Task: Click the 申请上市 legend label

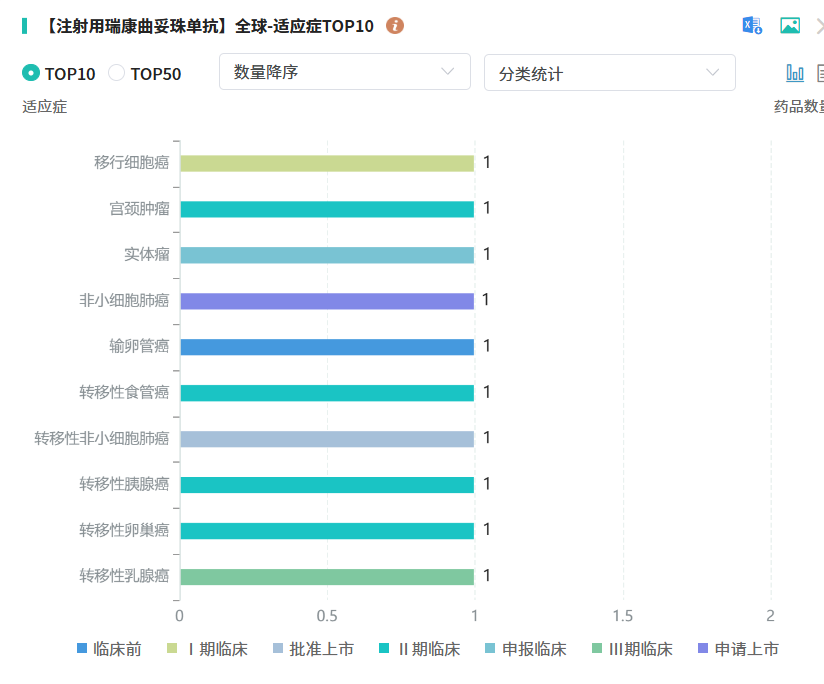Action: click(x=746, y=649)
